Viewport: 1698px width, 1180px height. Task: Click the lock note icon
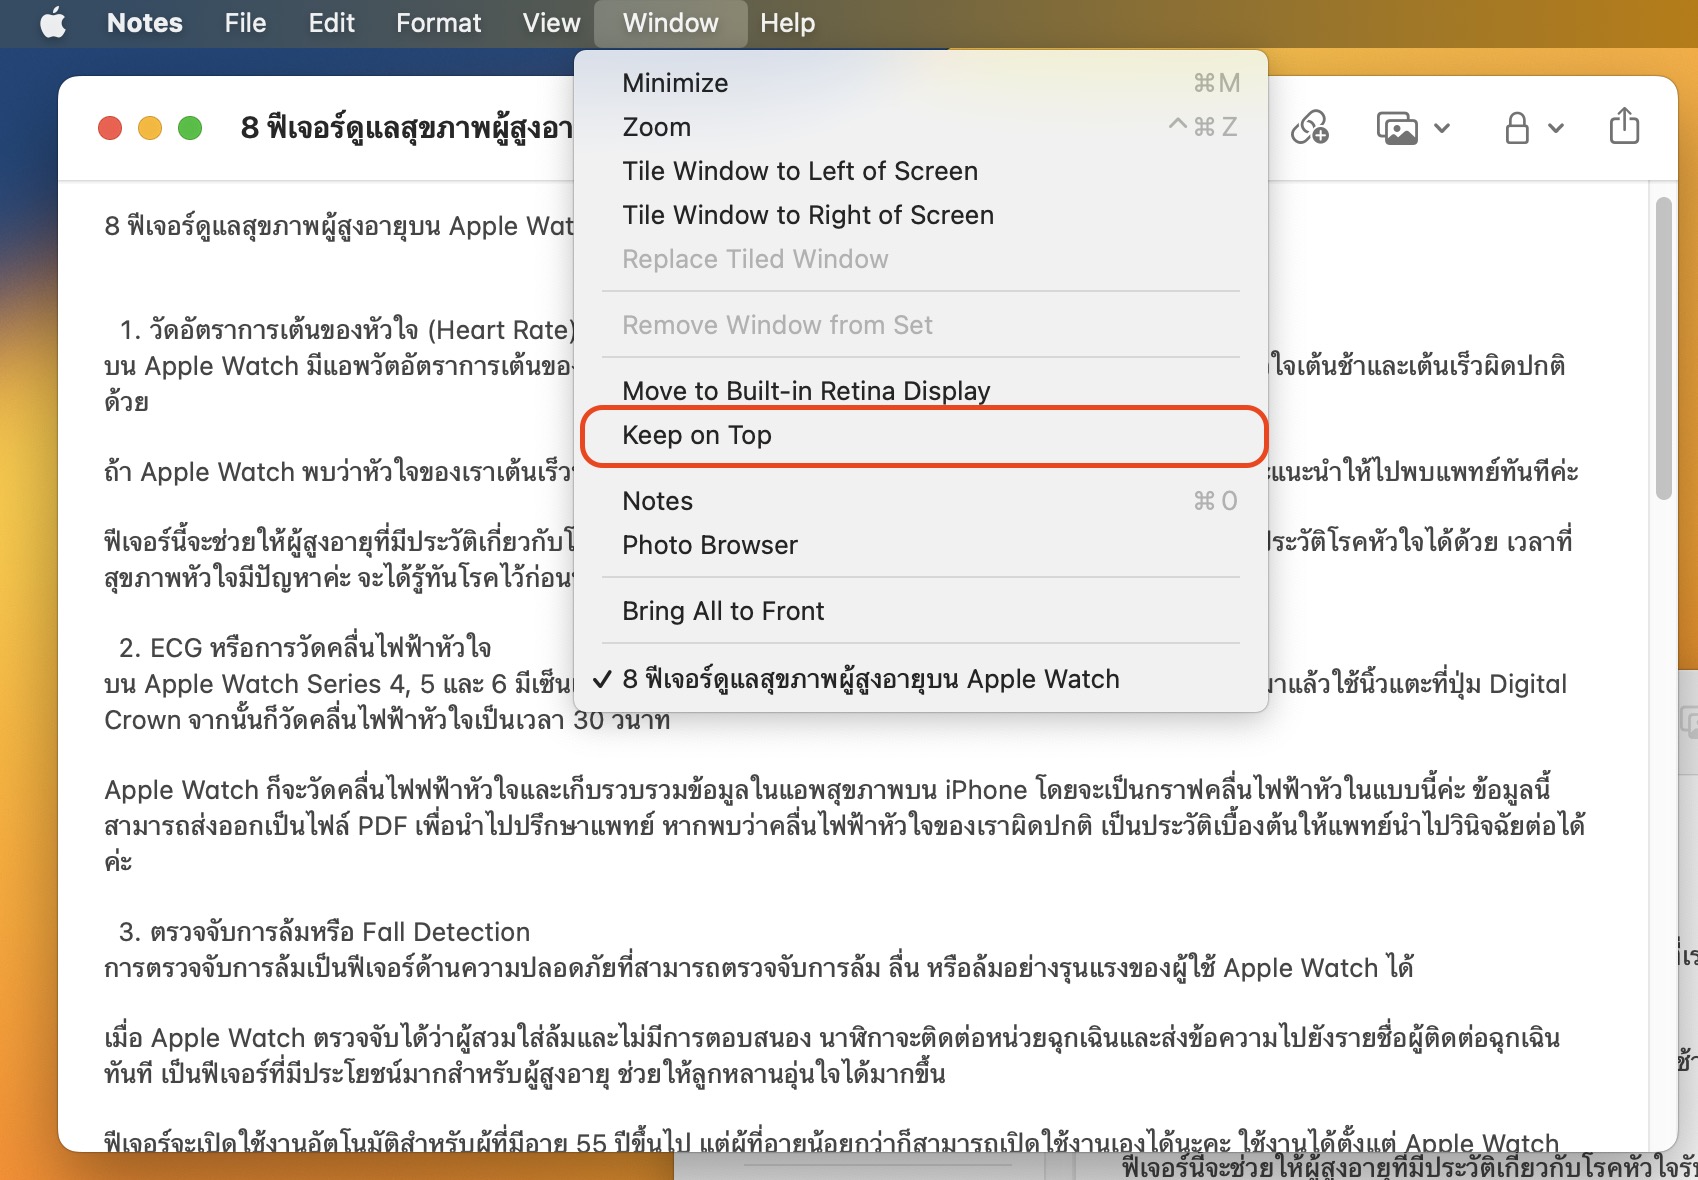click(x=1517, y=128)
